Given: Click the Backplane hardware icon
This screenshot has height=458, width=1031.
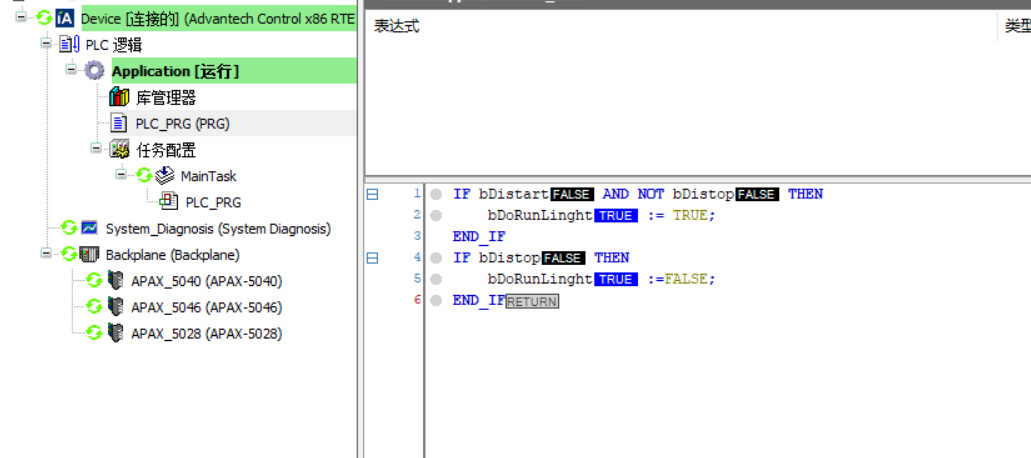Looking at the screenshot, I should pyautogui.click(x=90, y=255).
